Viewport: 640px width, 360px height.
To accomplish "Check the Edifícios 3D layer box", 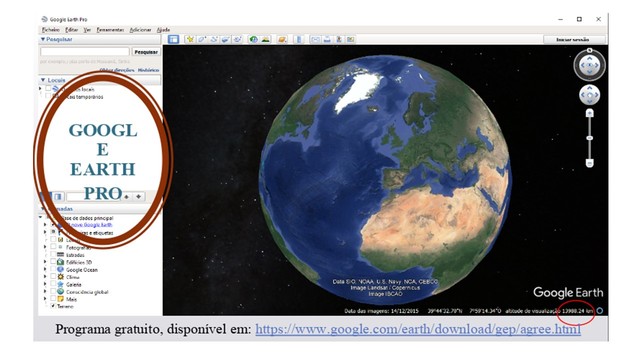I will (53, 262).
